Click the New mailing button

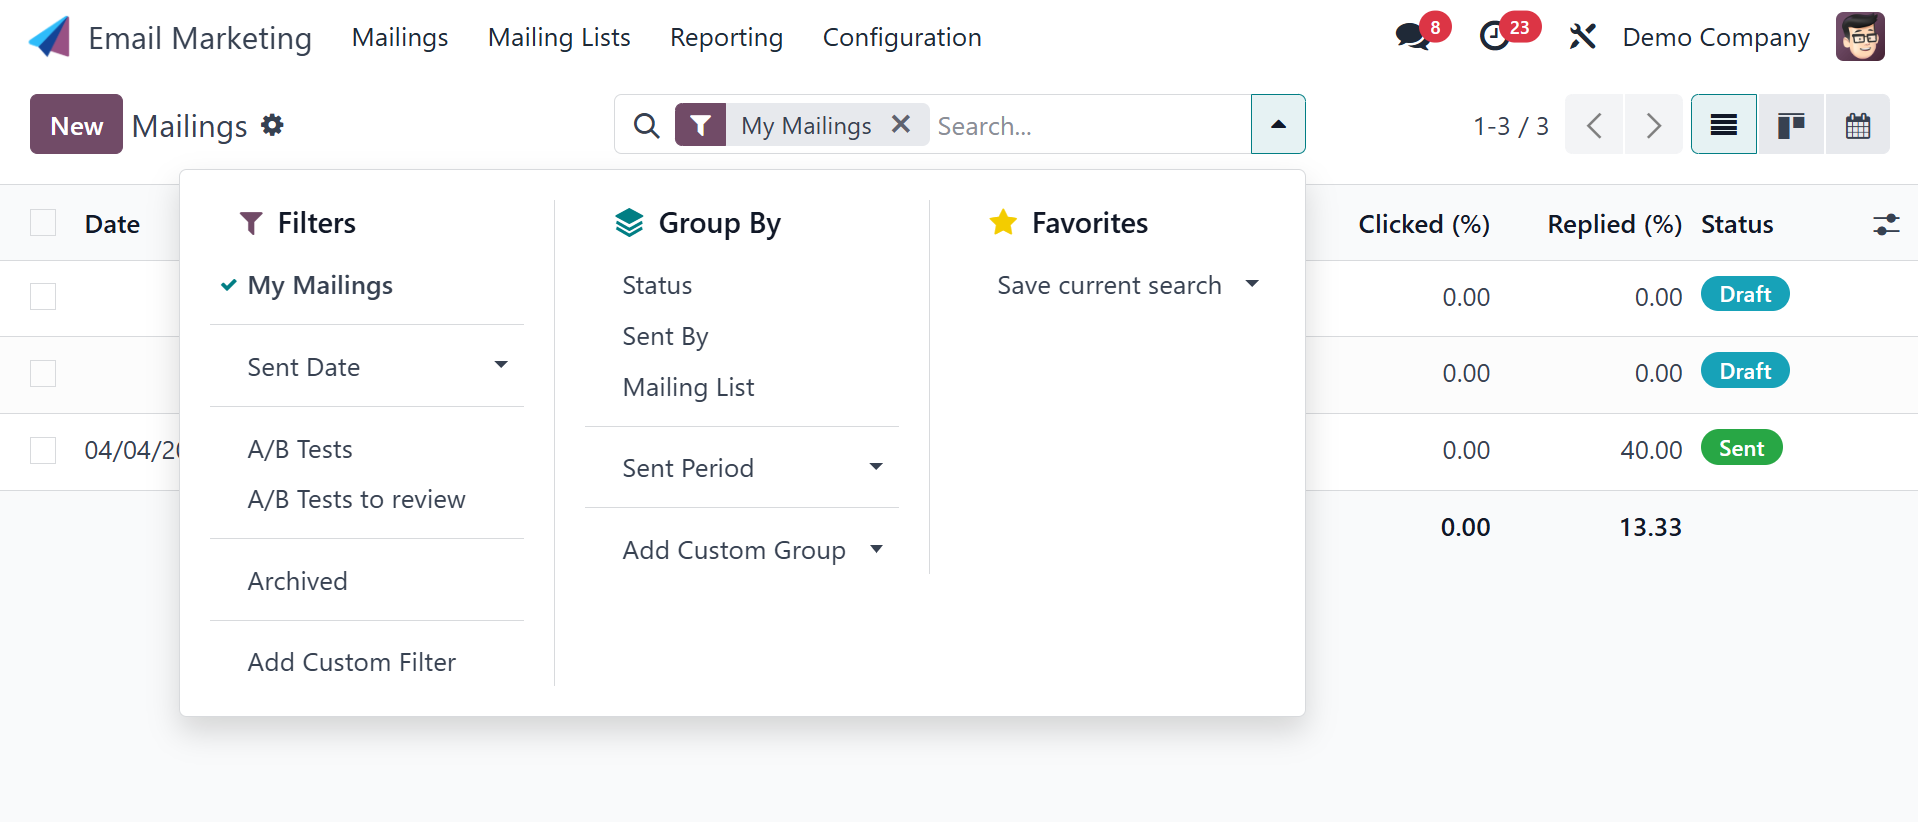tap(76, 125)
